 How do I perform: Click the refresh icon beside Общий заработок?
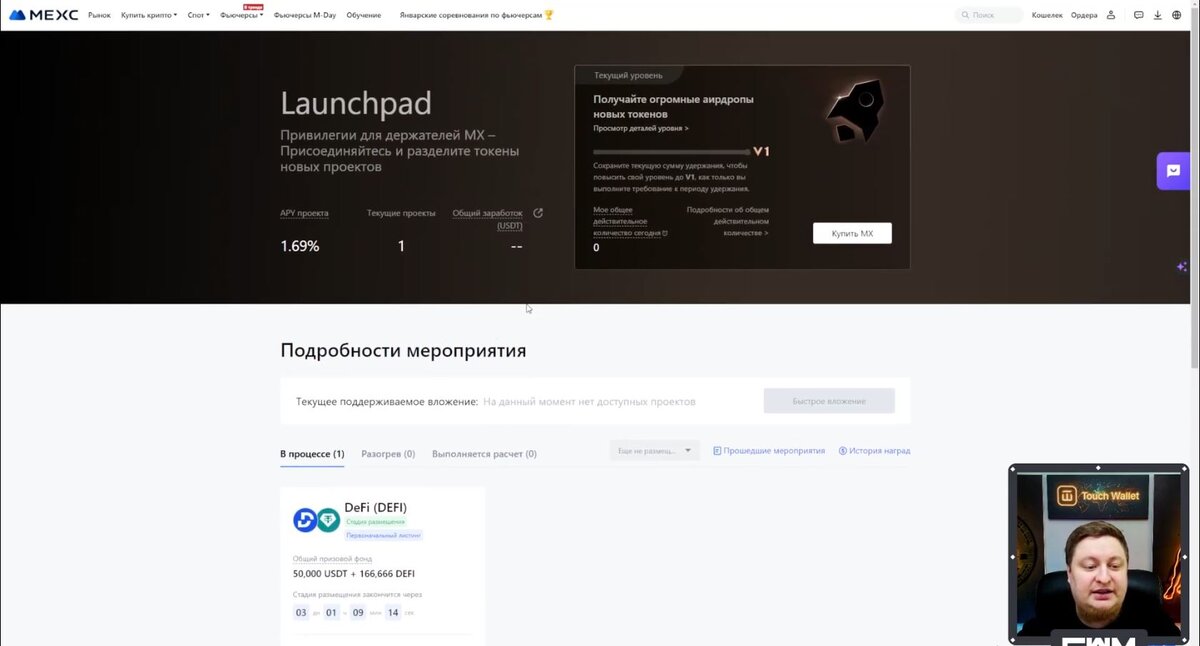point(538,213)
